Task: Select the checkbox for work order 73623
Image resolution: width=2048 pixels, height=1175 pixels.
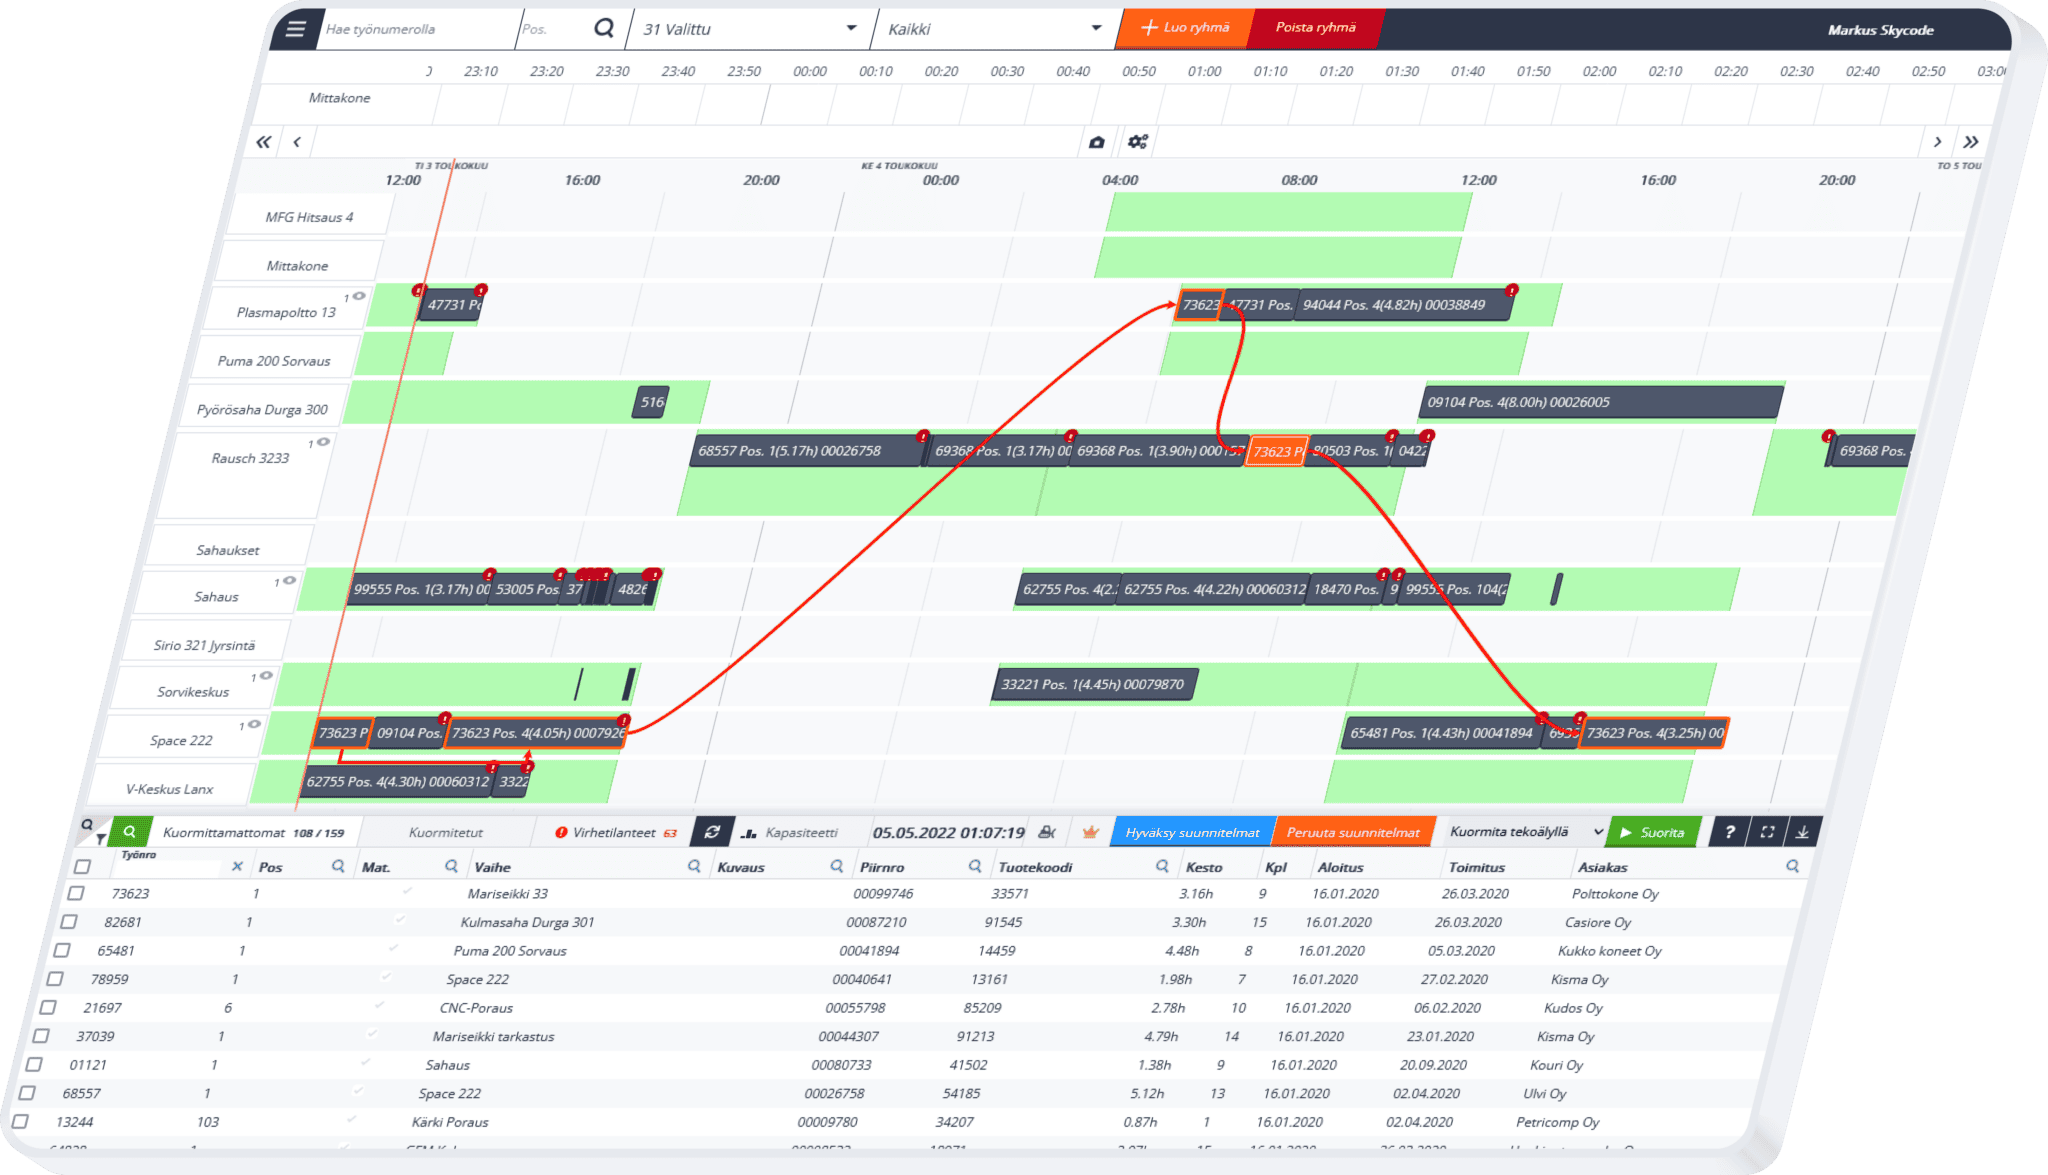Action: tap(76, 892)
